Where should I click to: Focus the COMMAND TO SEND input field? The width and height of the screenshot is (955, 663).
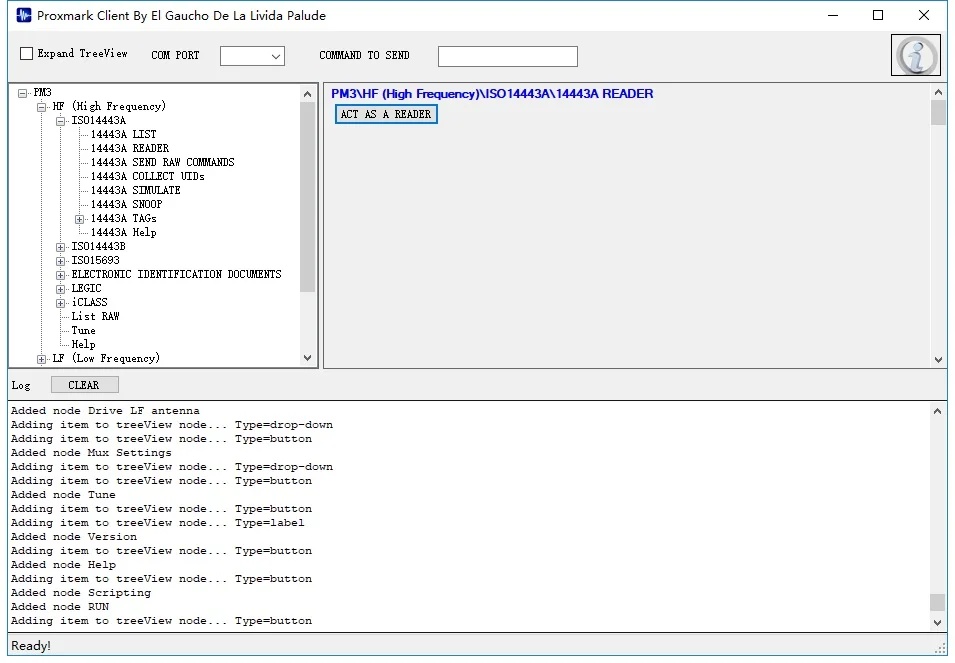(x=507, y=56)
